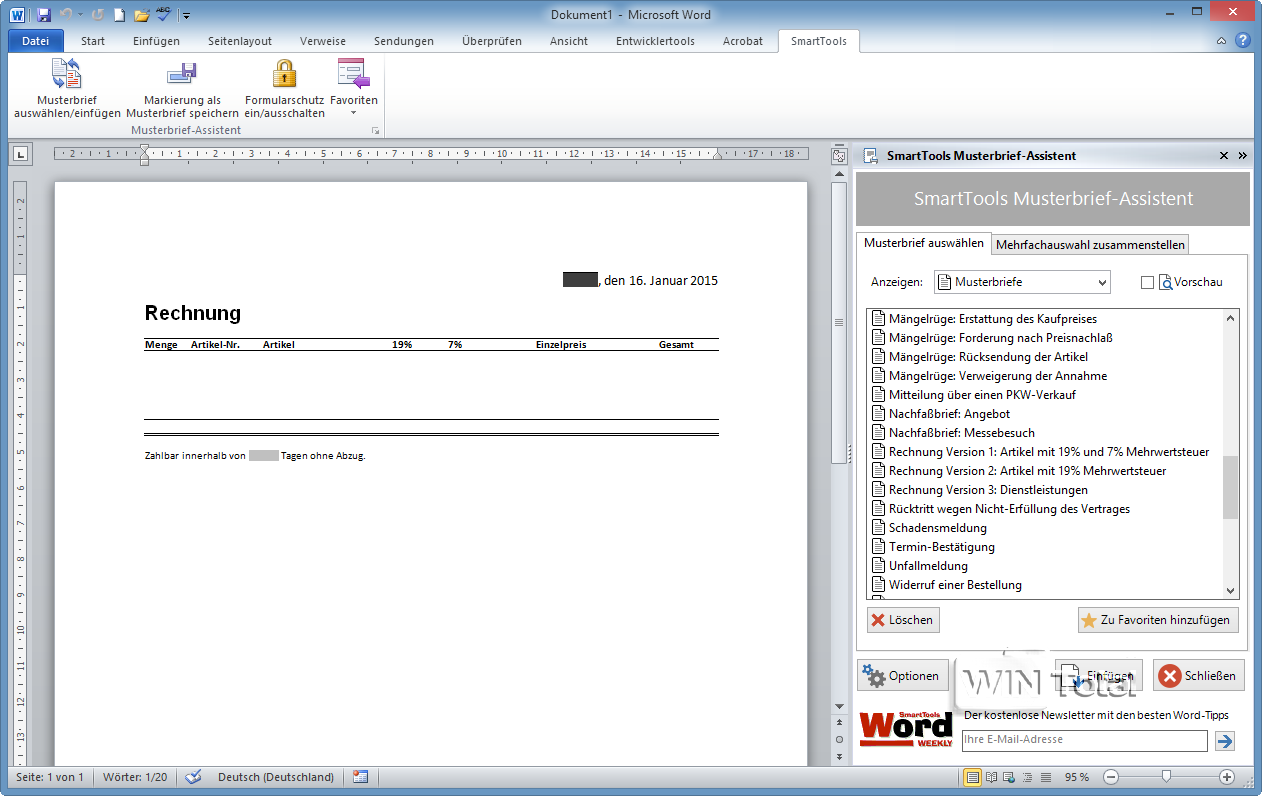Click the New document icon
The height and width of the screenshot is (796, 1262).
tap(119, 15)
